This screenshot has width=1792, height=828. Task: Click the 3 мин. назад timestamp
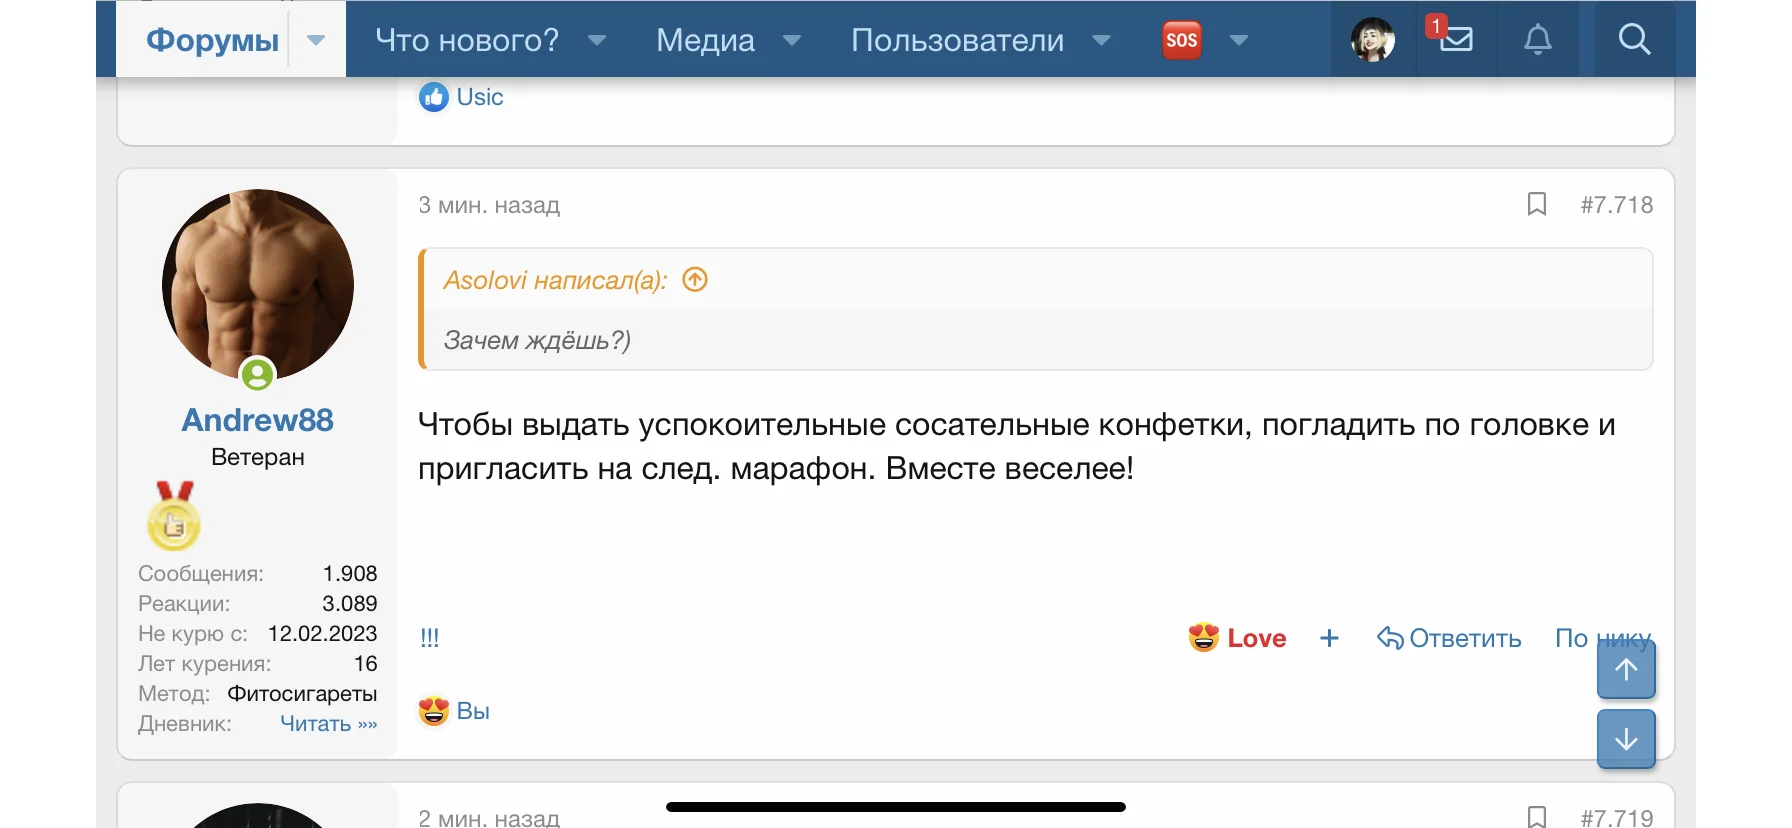pyautogui.click(x=489, y=205)
